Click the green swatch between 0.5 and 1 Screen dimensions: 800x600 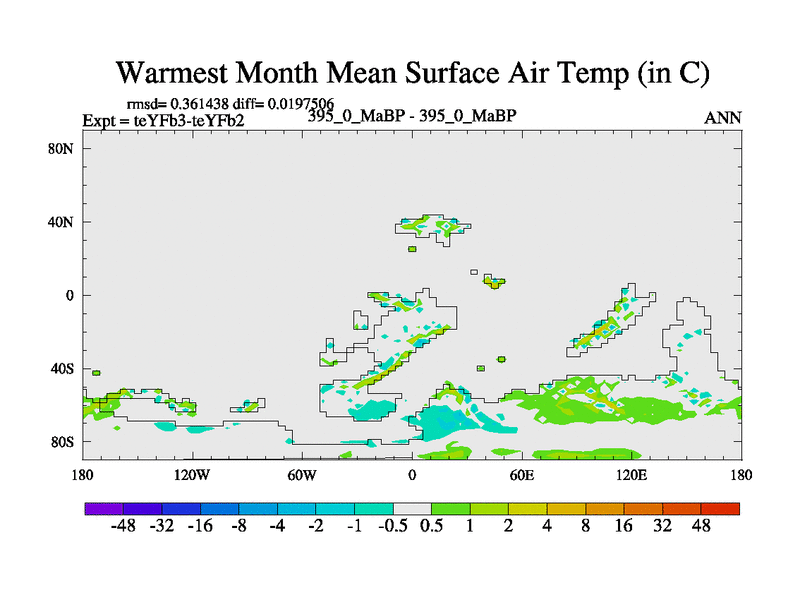[451, 509]
